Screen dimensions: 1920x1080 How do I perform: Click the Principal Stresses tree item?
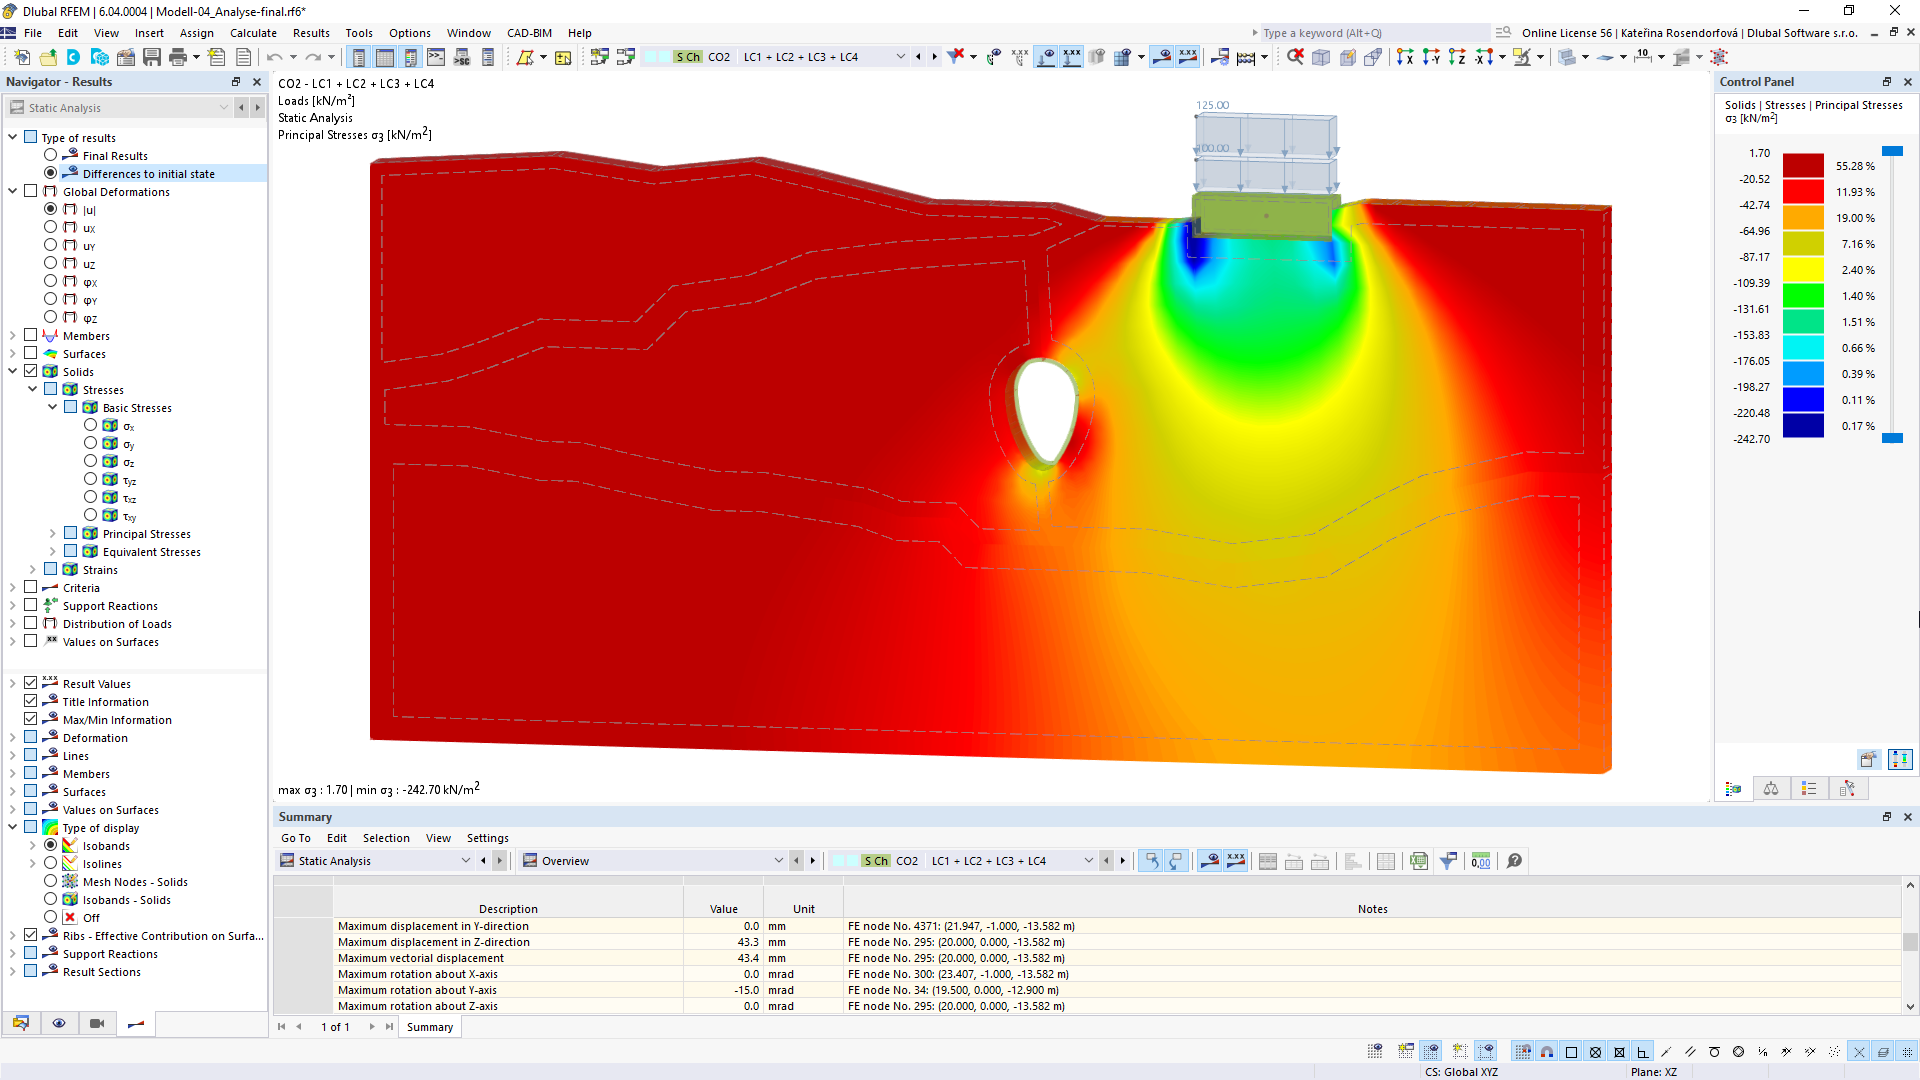point(146,533)
